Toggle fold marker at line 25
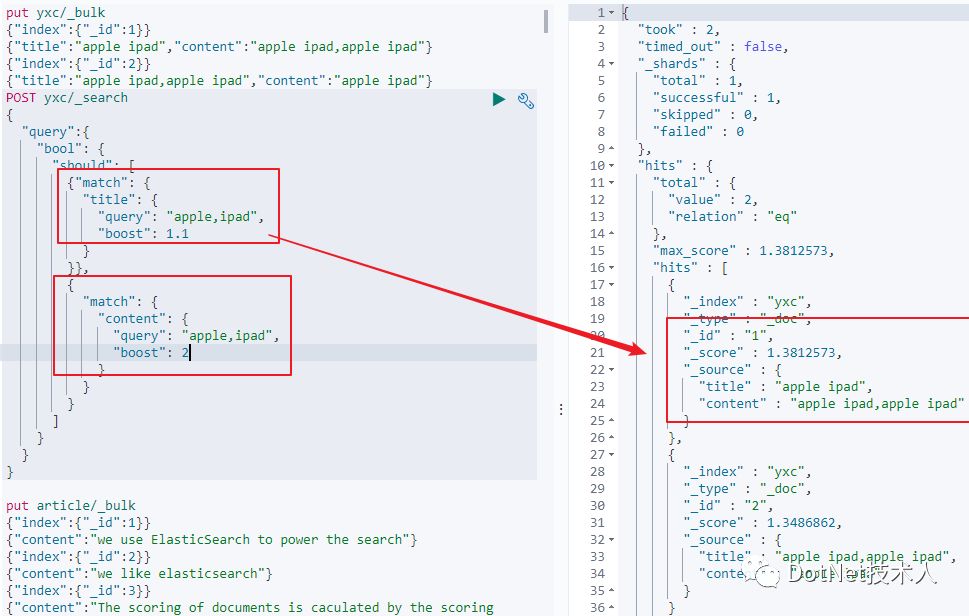 pos(612,420)
